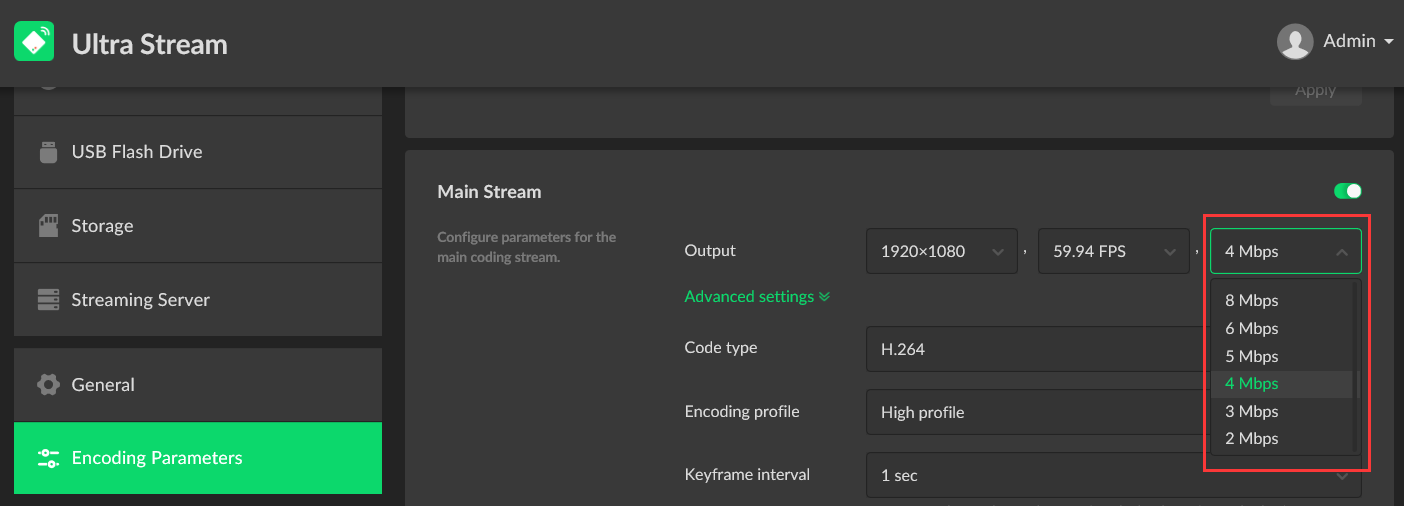The image size is (1404, 506).
Task: Click the Admin user avatar icon
Action: (x=1295, y=42)
